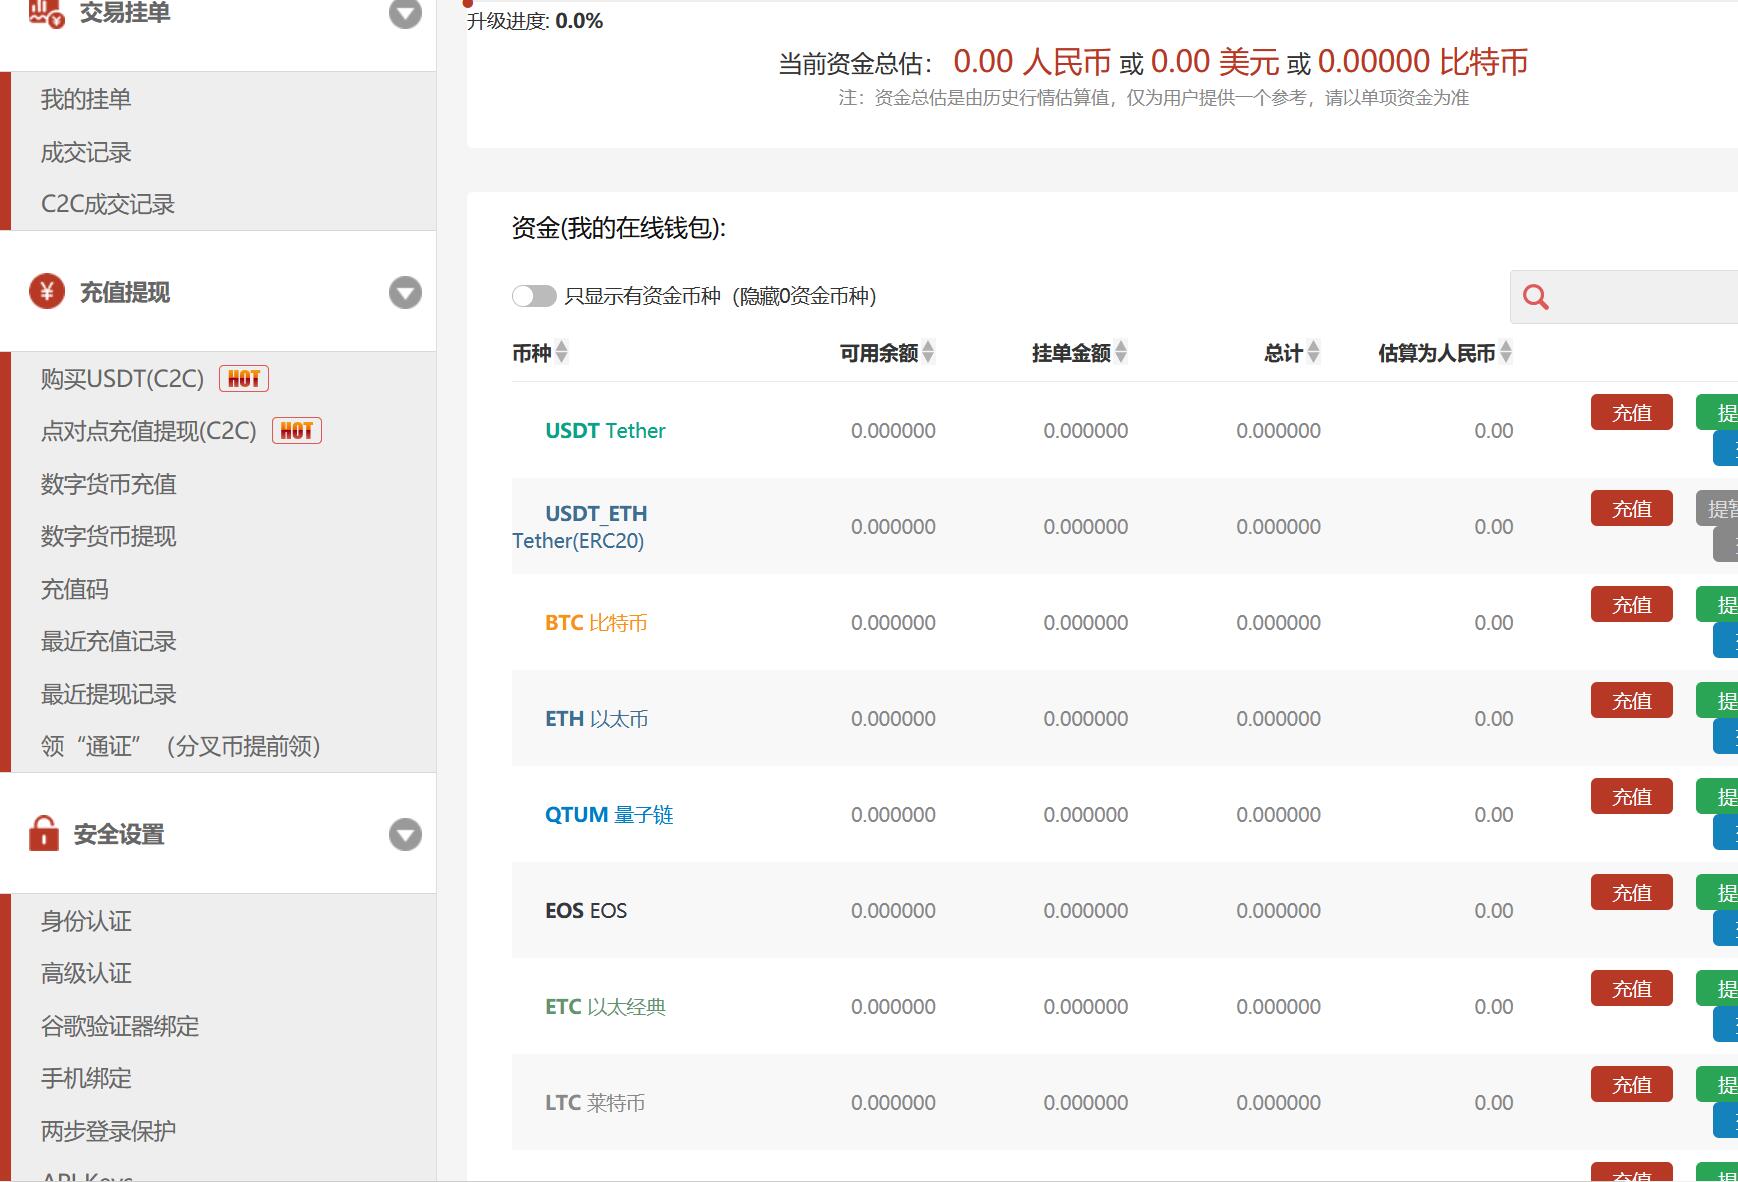
Task: Open 领"通证"(分叉币提前领) menu item
Action: 180,746
